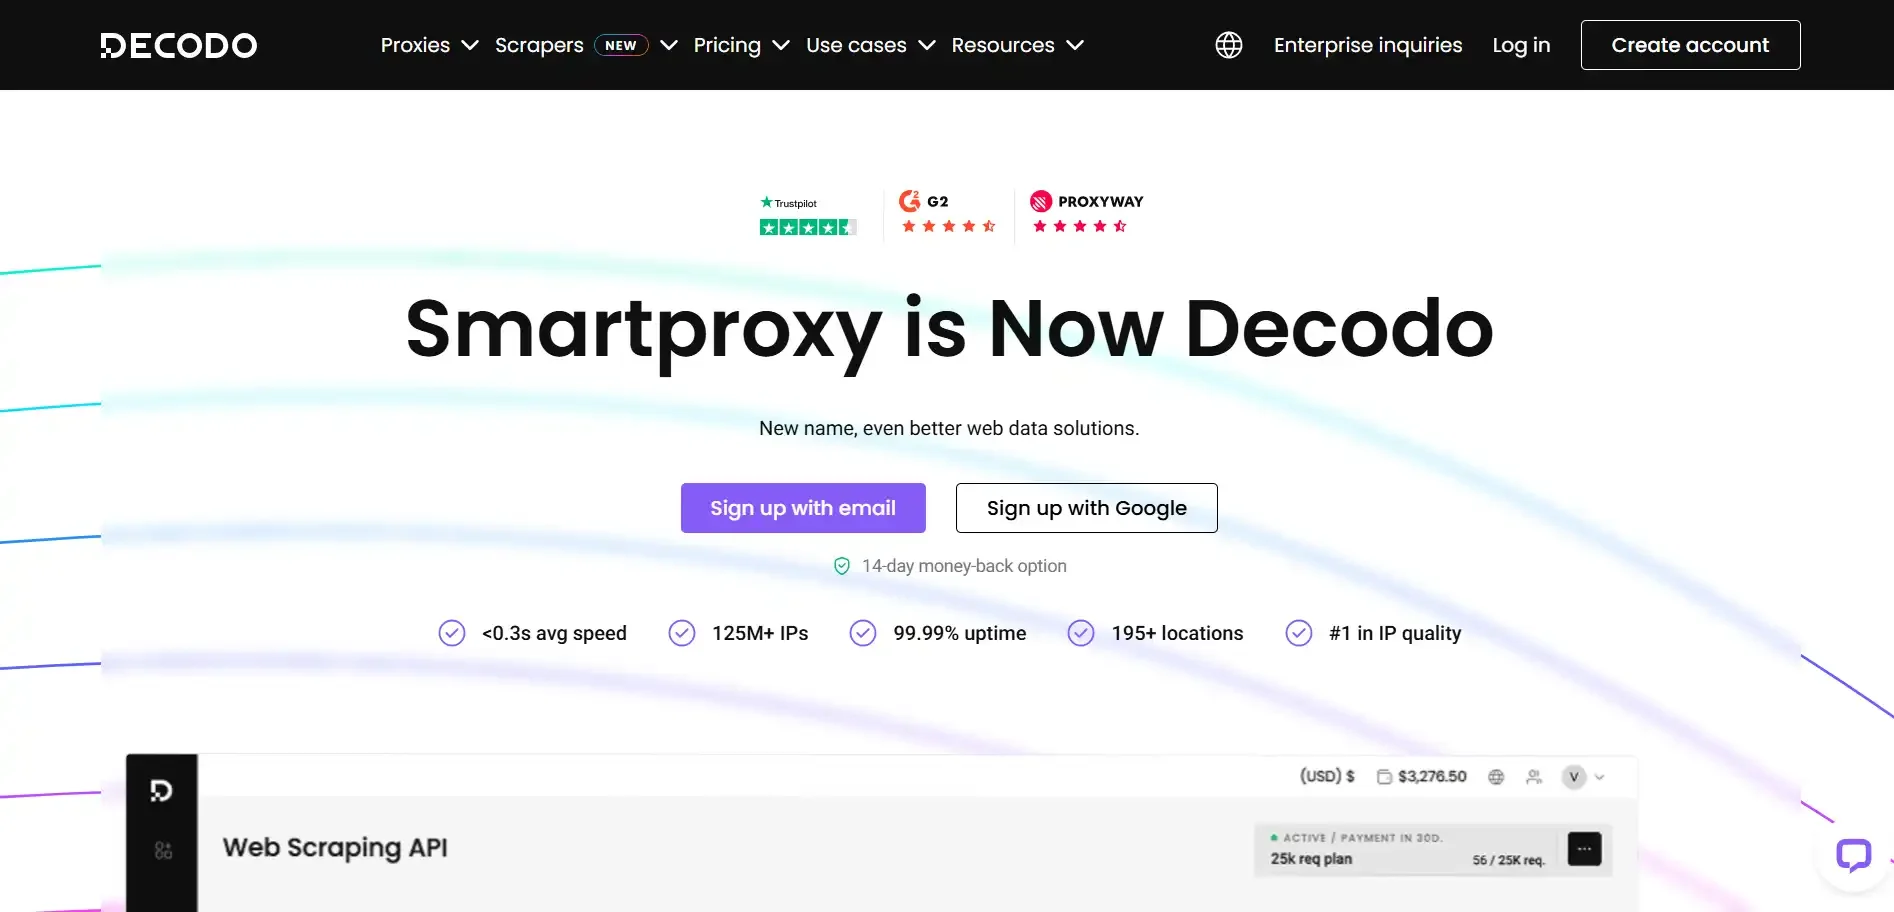Click checkmark icon beside 99.99% uptime

click(863, 633)
